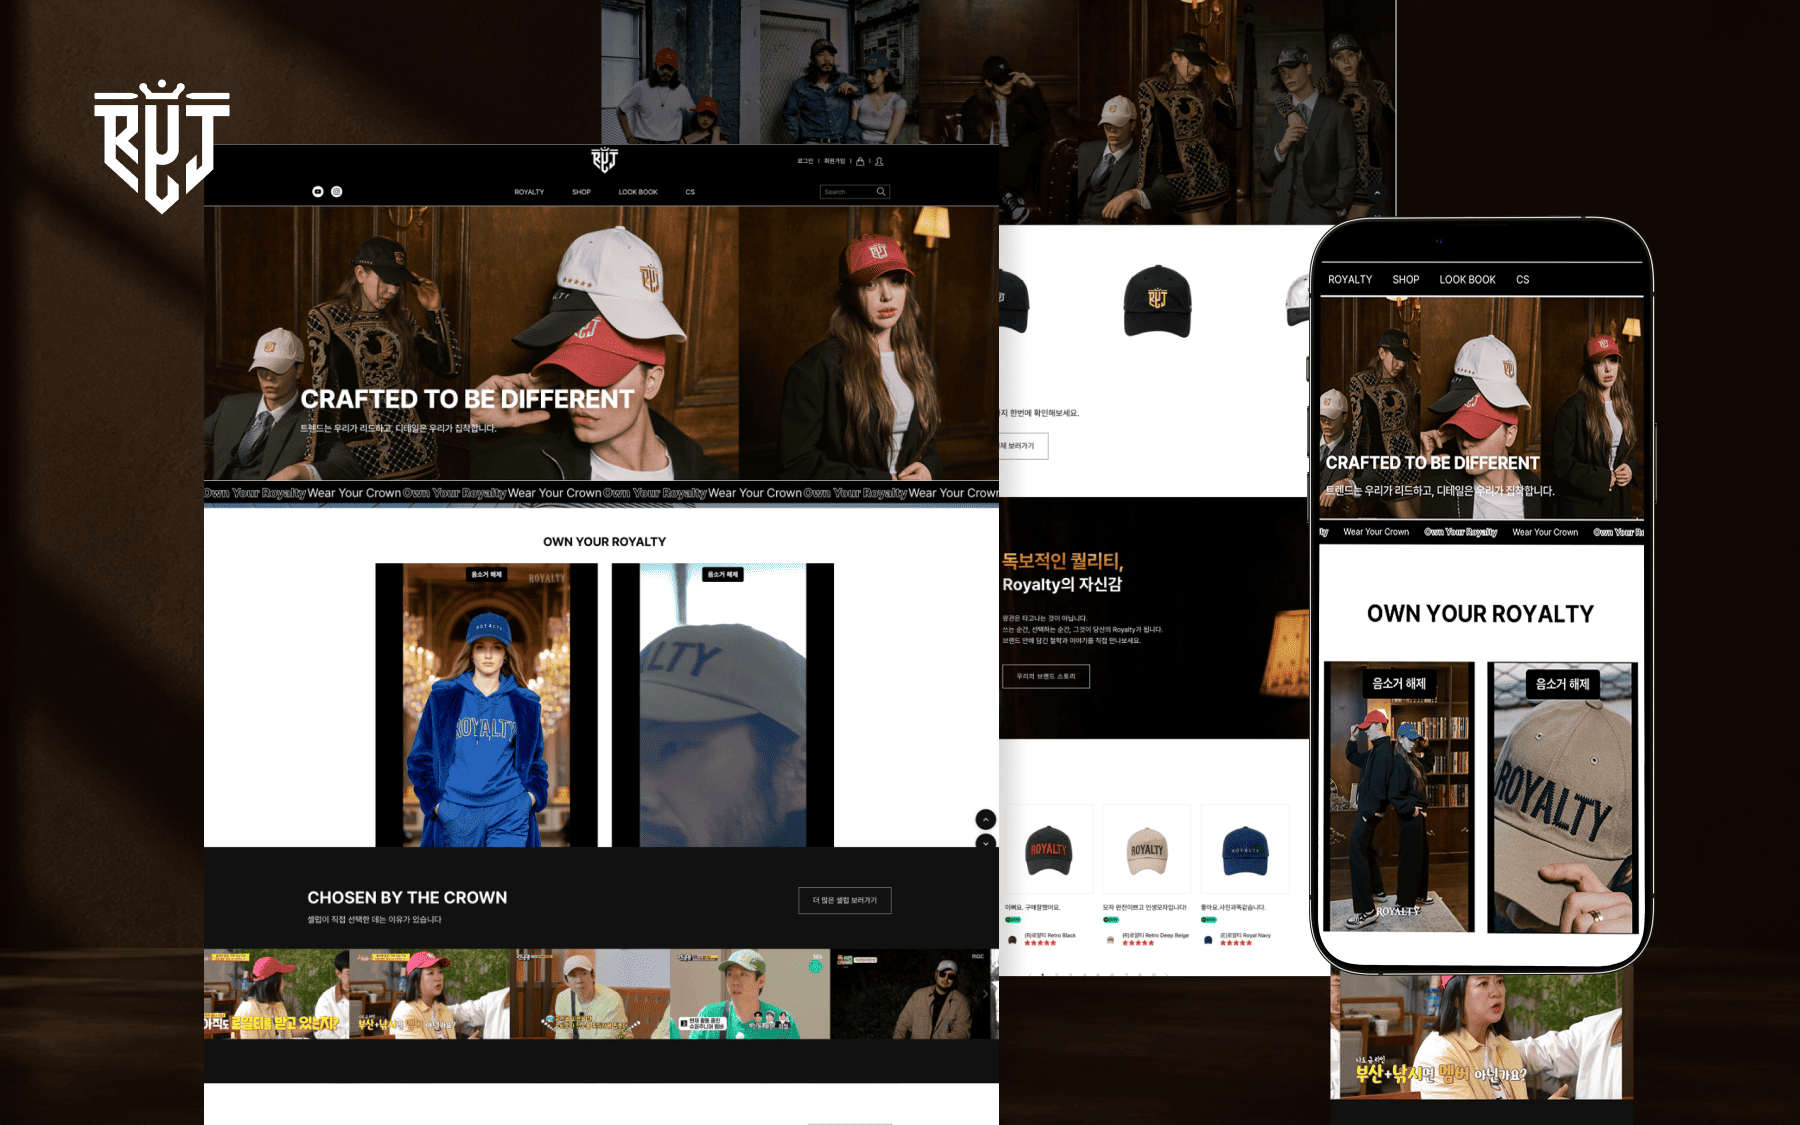
Task: Tap LOOK BOOK in the phone mockup nav
Action: [1467, 280]
